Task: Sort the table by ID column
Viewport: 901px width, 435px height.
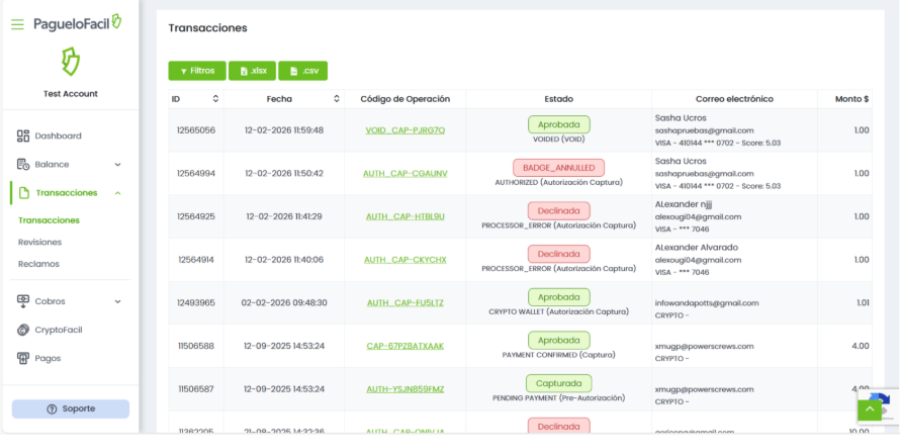Action: tap(216, 99)
